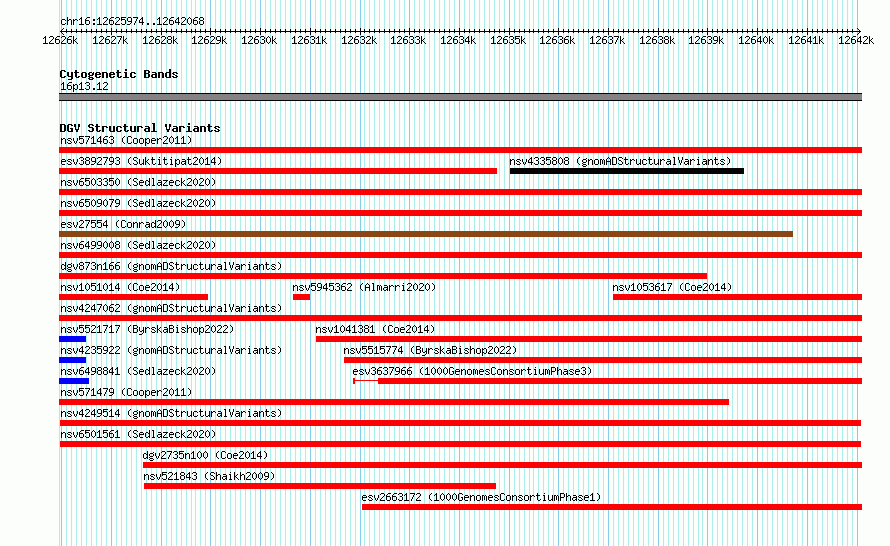Select the nsv6509079 (Sedlazeck2020) label
Image resolution: width=890 pixels, height=546 pixels.
[x=138, y=203]
